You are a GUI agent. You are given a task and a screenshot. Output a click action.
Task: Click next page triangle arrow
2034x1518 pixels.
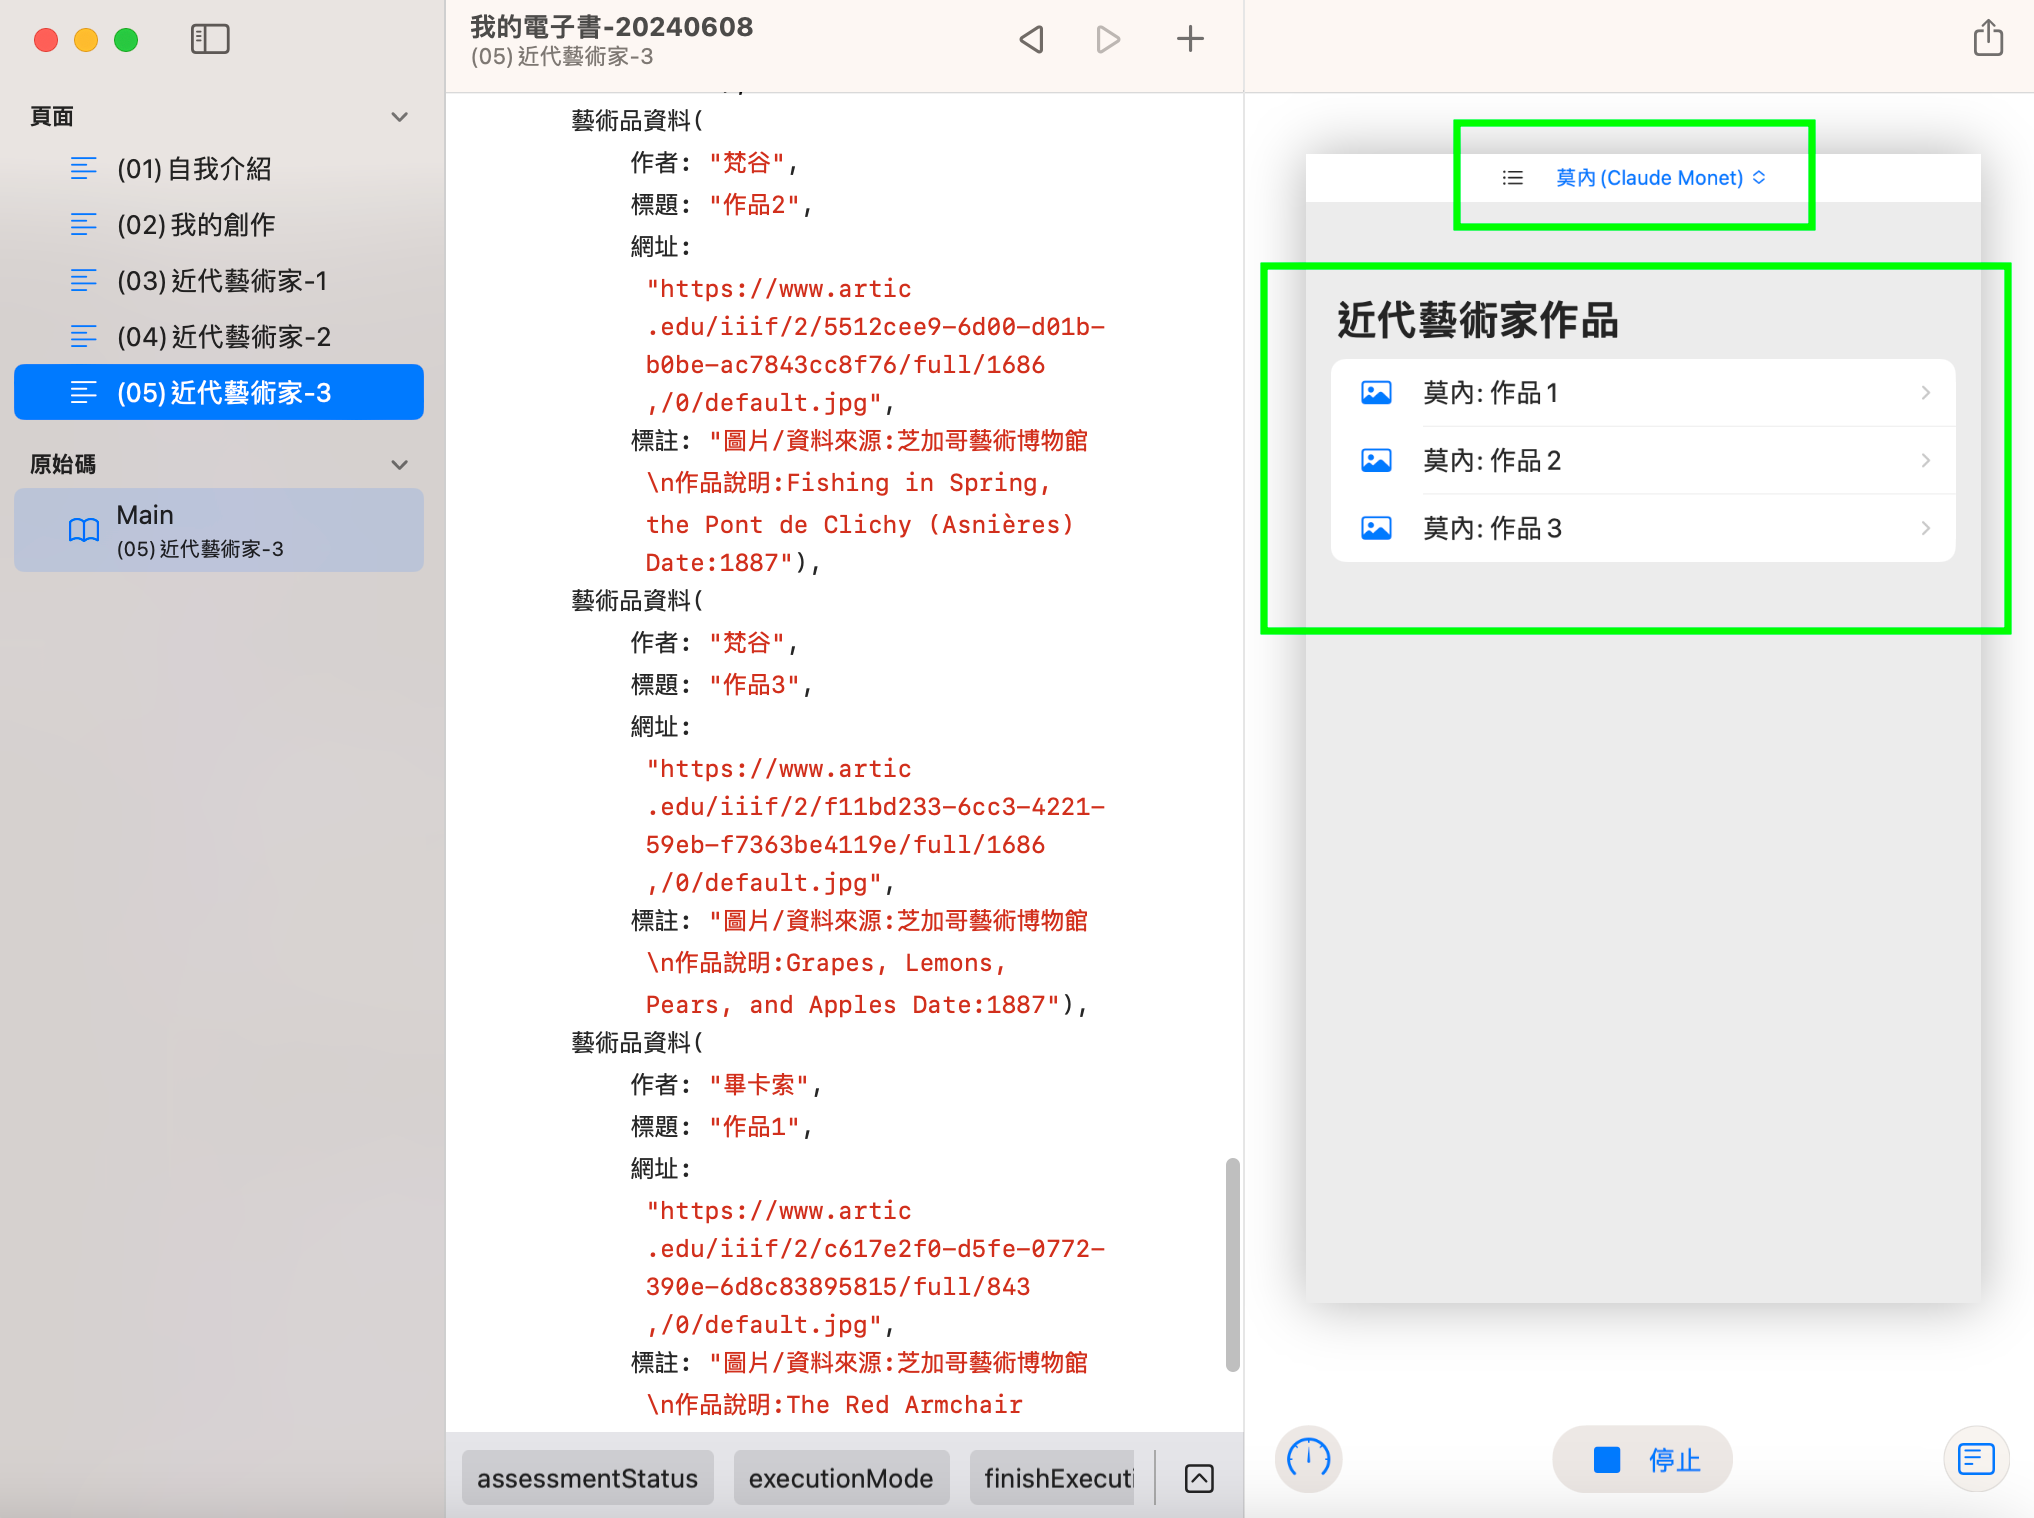pyautogui.click(x=1108, y=40)
